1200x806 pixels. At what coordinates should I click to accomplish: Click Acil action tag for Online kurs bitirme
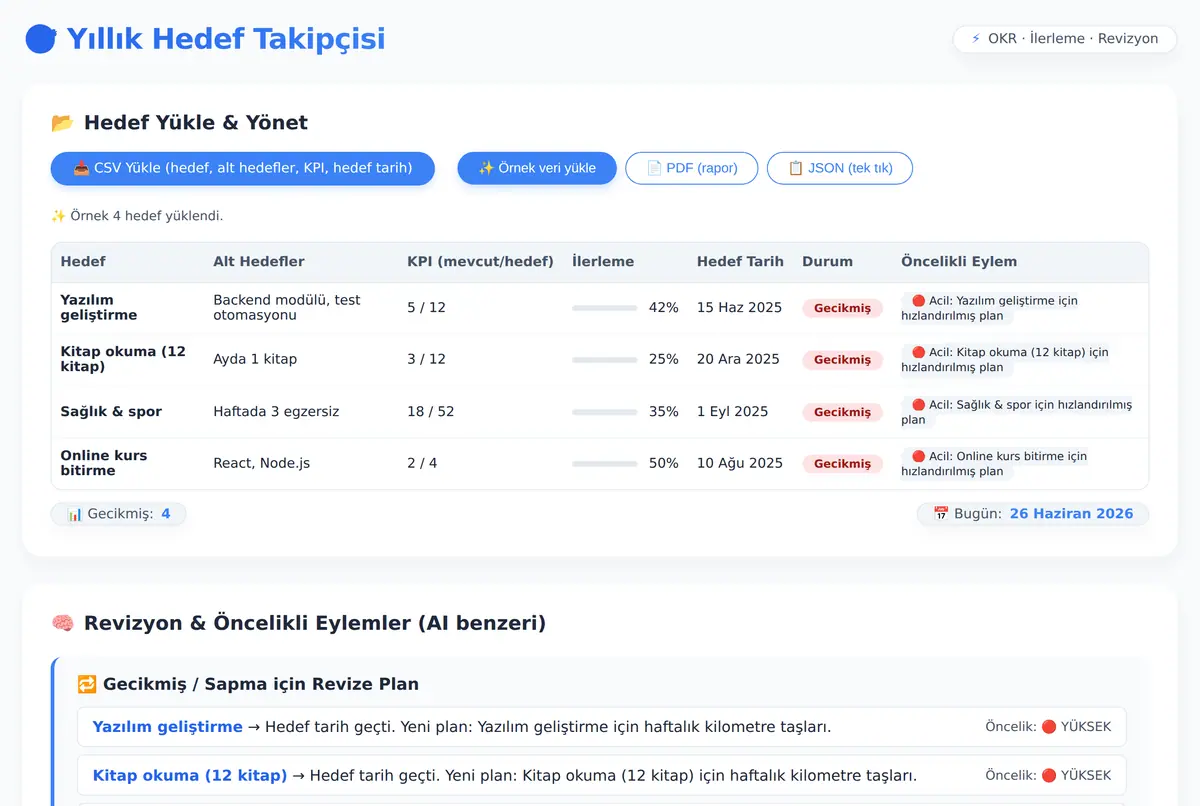[994, 464]
